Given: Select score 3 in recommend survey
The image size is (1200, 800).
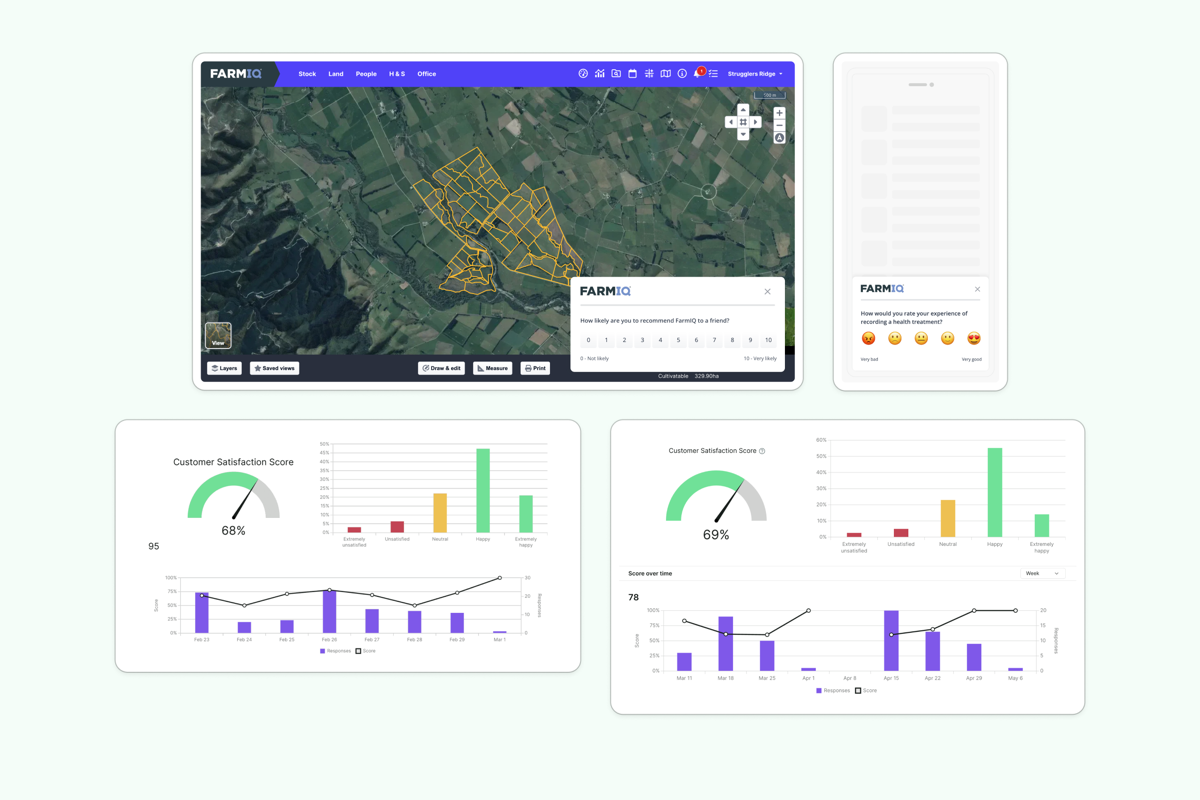Looking at the screenshot, I should (642, 340).
